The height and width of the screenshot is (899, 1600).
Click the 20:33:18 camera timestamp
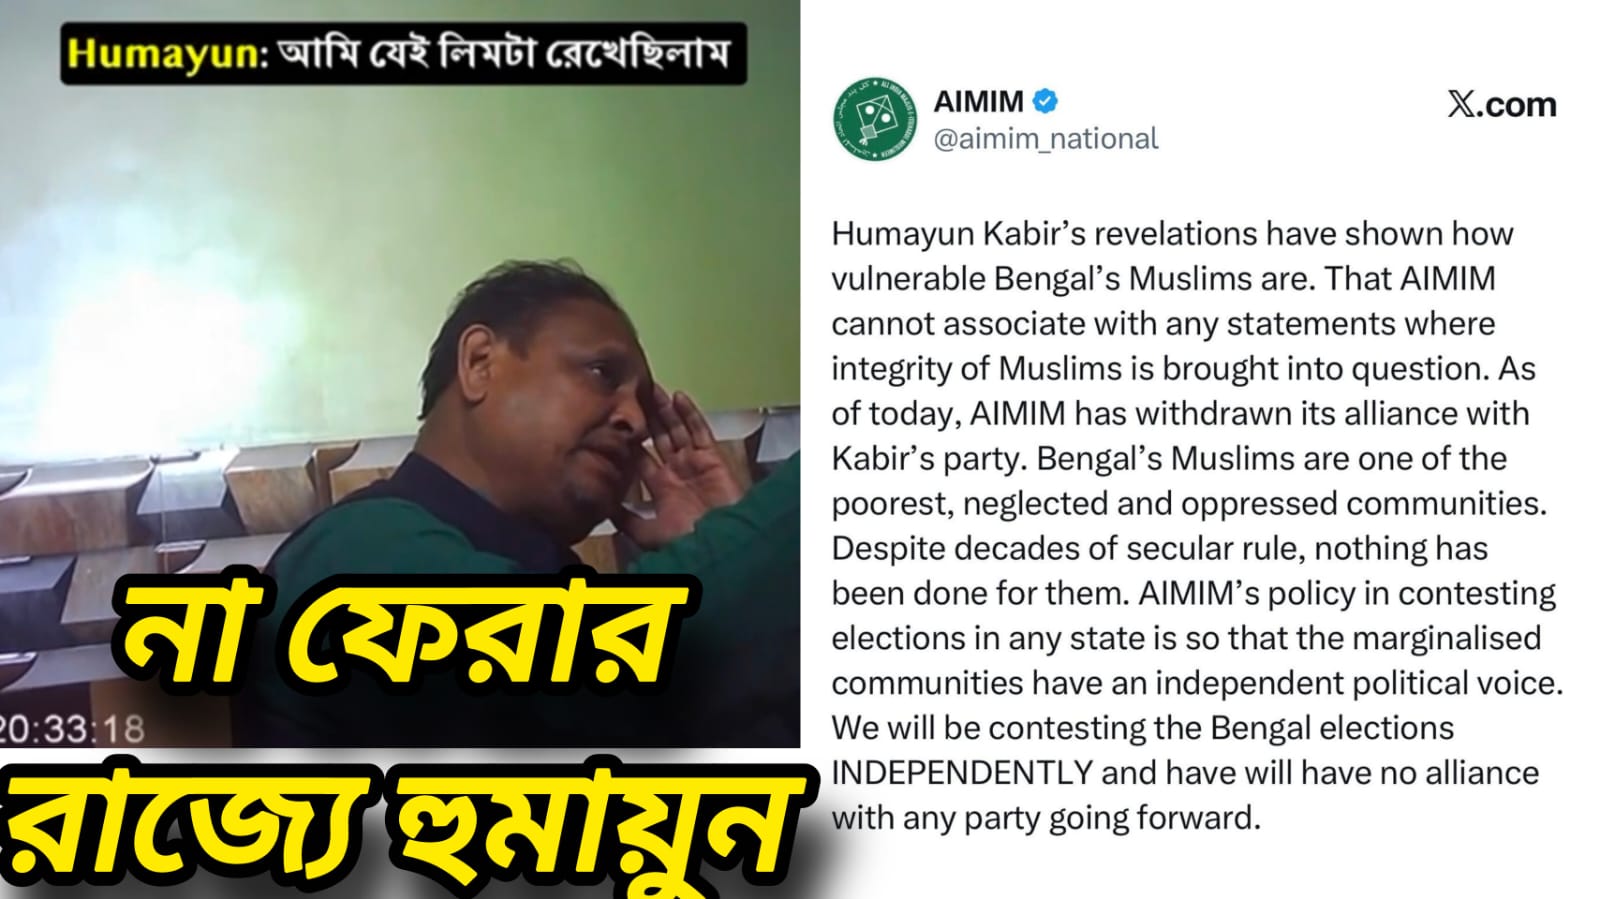[x=72, y=728]
